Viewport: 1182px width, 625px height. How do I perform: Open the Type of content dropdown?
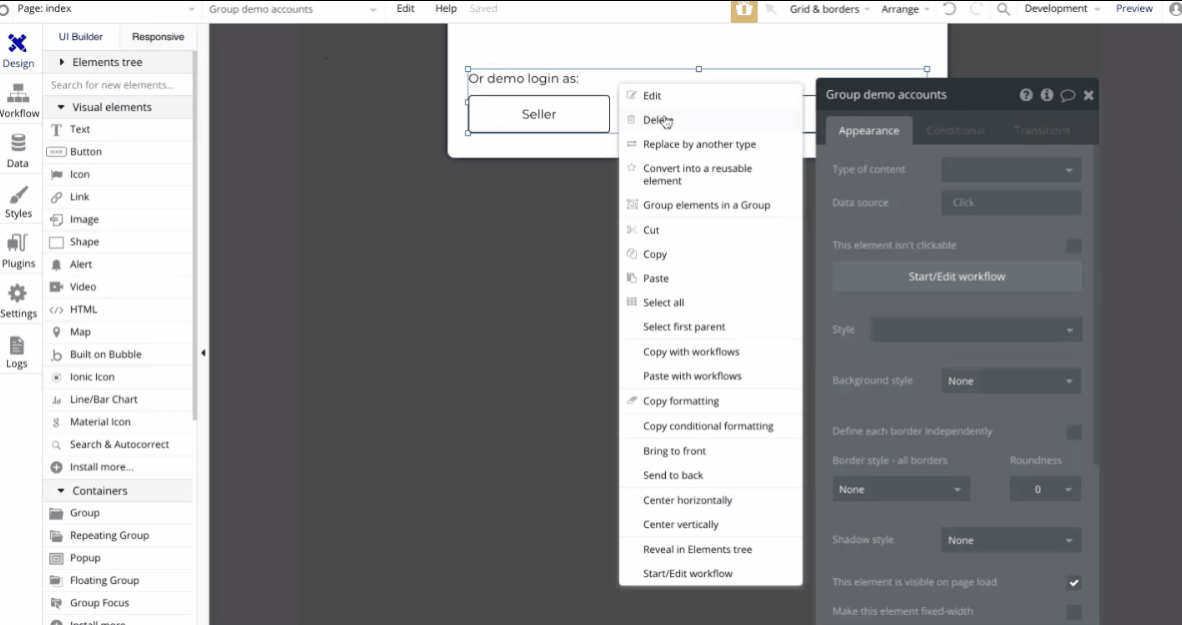pos(1011,170)
